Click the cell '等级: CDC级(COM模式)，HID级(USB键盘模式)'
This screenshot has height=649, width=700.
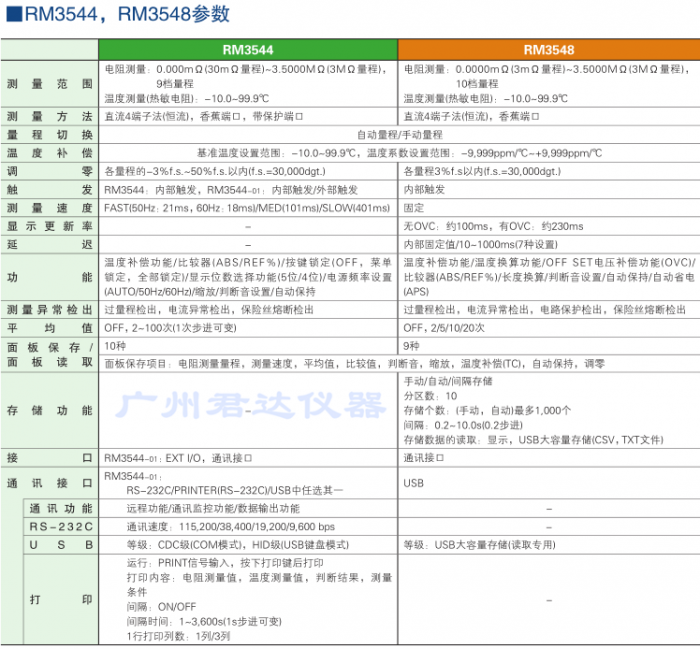(x=238, y=545)
